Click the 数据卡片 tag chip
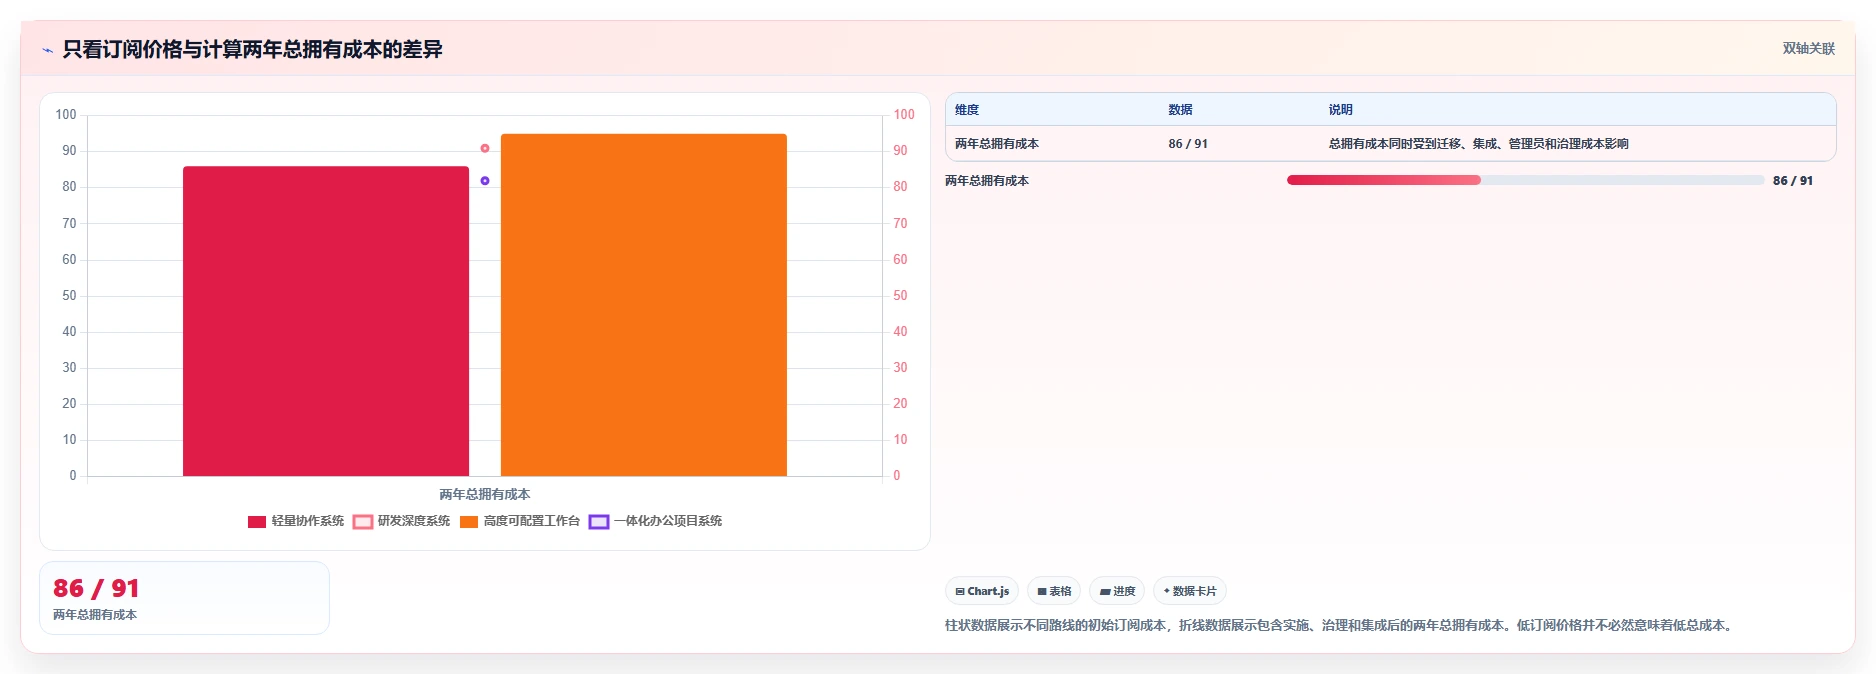The height and width of the screenshot is (674, 1876). tap(1190, 591)
